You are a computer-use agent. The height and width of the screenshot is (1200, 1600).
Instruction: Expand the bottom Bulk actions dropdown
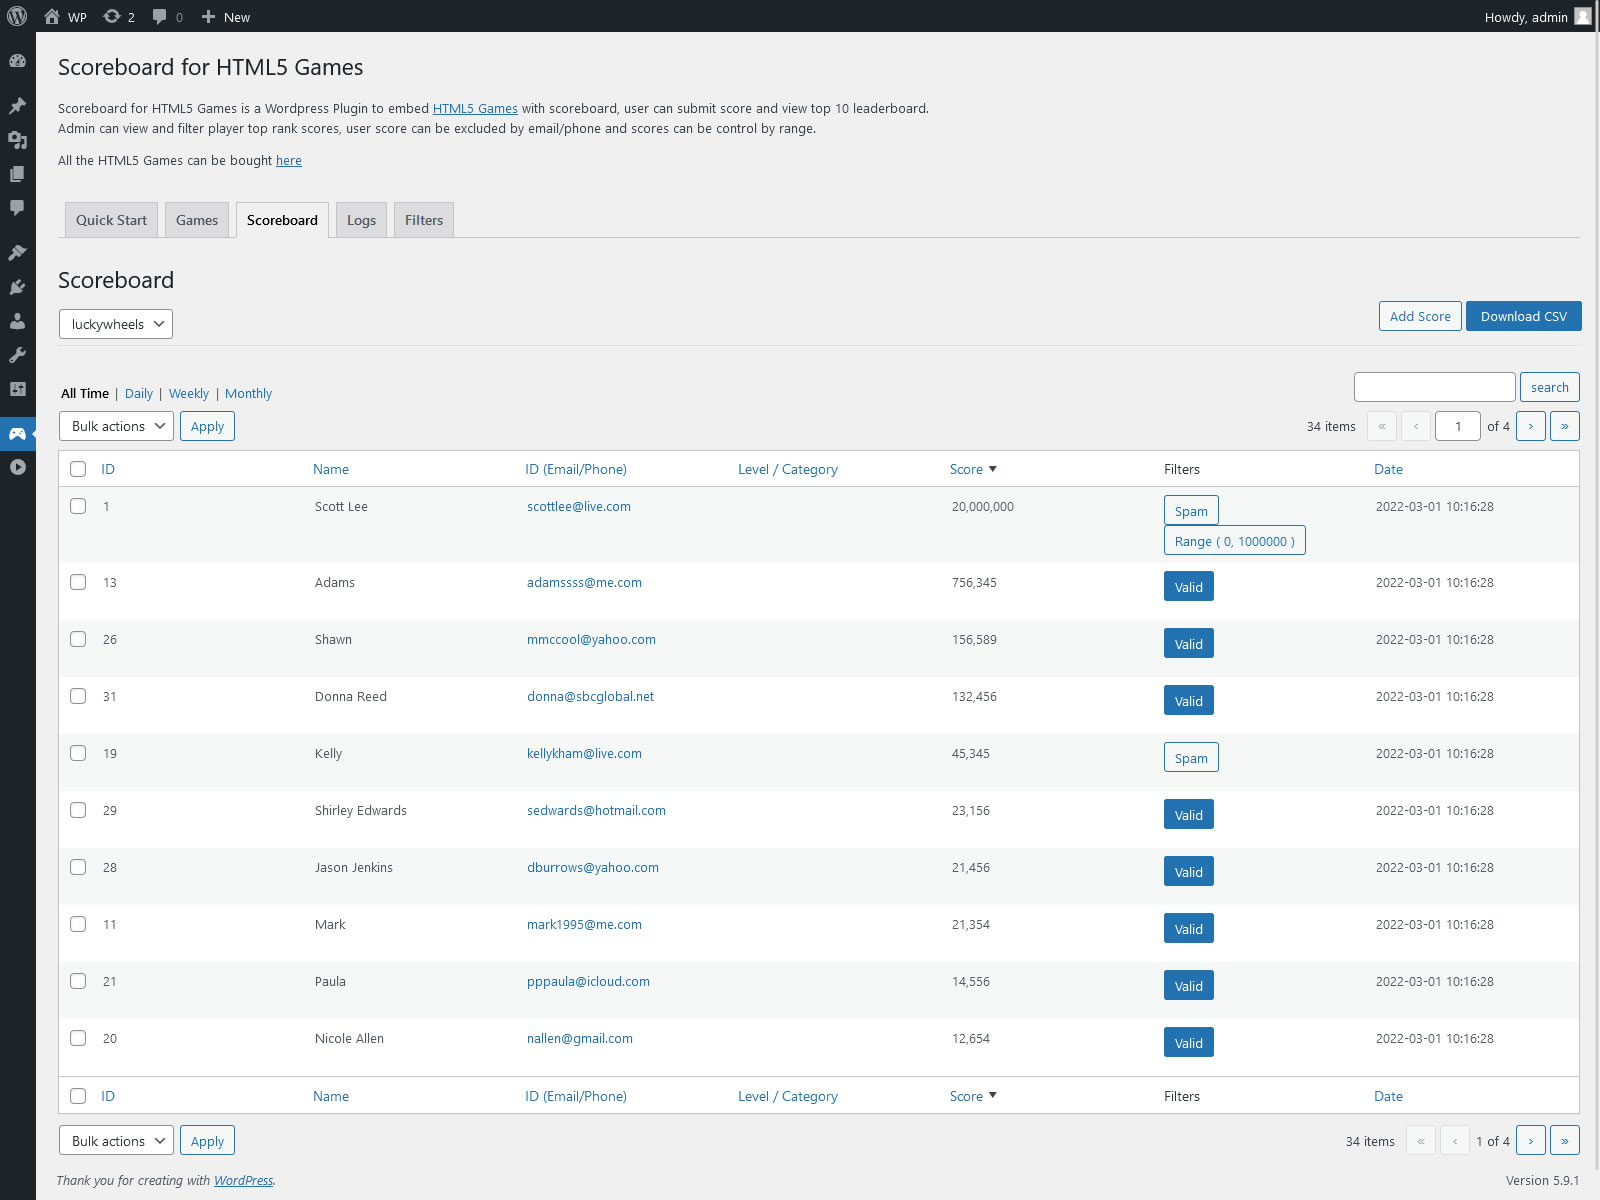click(x=116, y=1141)
